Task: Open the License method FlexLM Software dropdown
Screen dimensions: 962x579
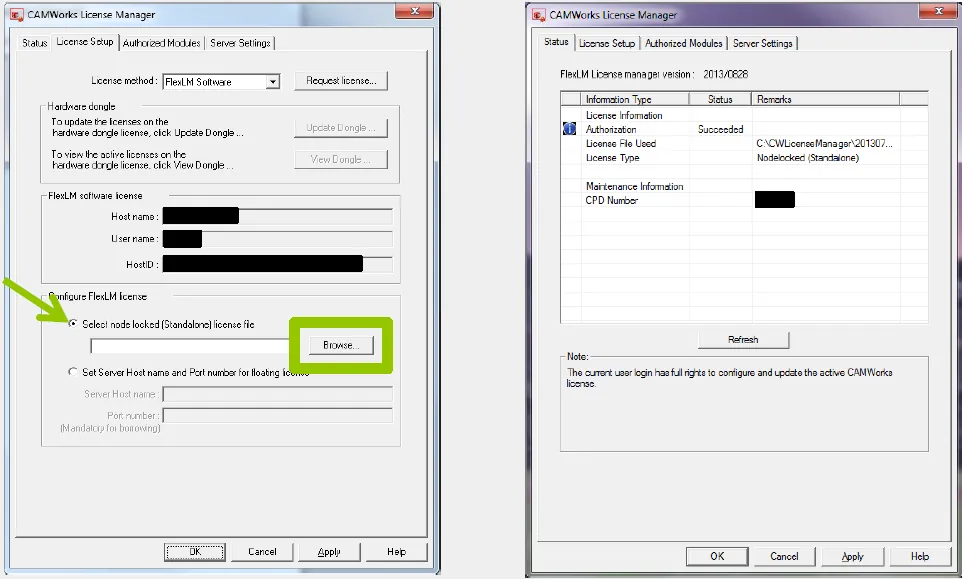Action: click(221, 82)
